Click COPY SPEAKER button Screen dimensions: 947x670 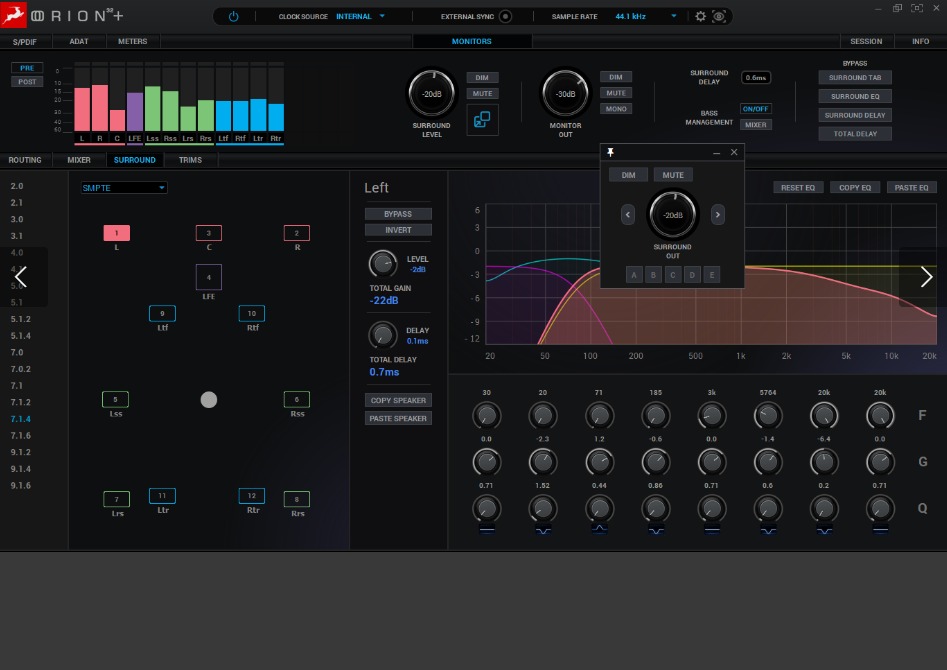398,400
